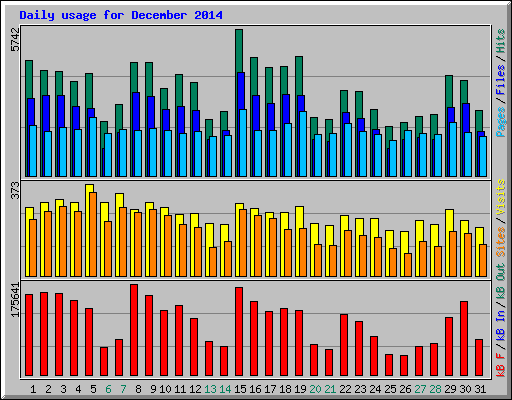
Task: Click the red kB bar for day 1
Action: click(29, 335)
